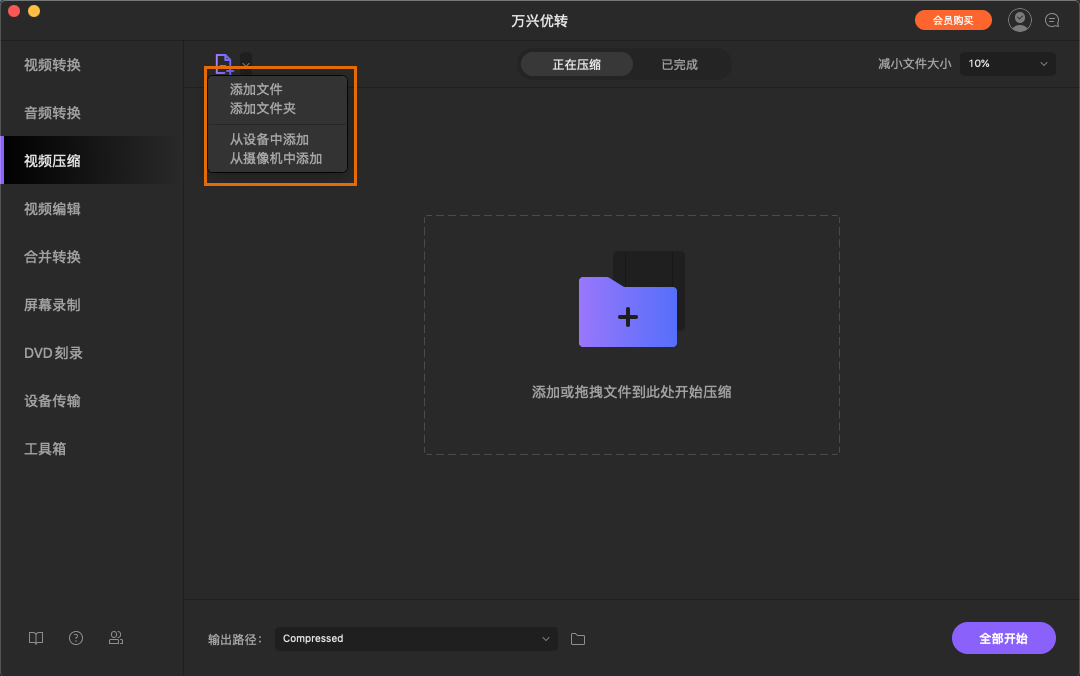Expand the Compressed output path dropdown
This screenshot has width=1080, height=676.
pos(416,638)
